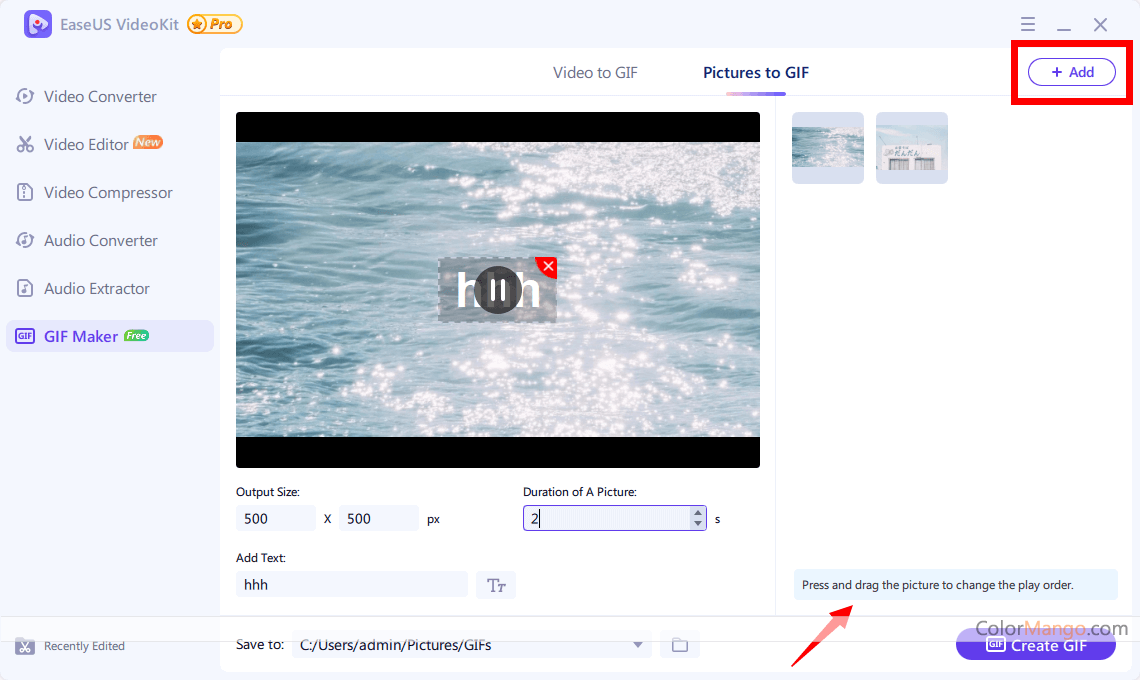Click the Add button
The height and width of the screenshot is (680, 1140).
(1072, 72)
